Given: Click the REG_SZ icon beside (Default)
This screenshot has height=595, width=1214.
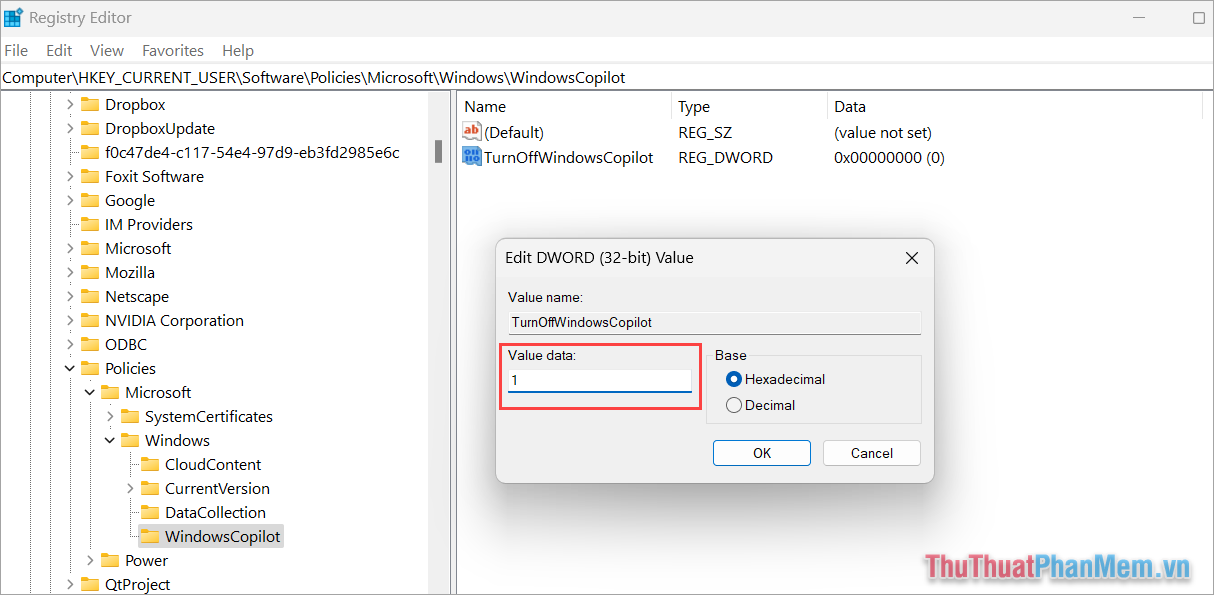Looking at the screenshot, I should coord(472,131).
